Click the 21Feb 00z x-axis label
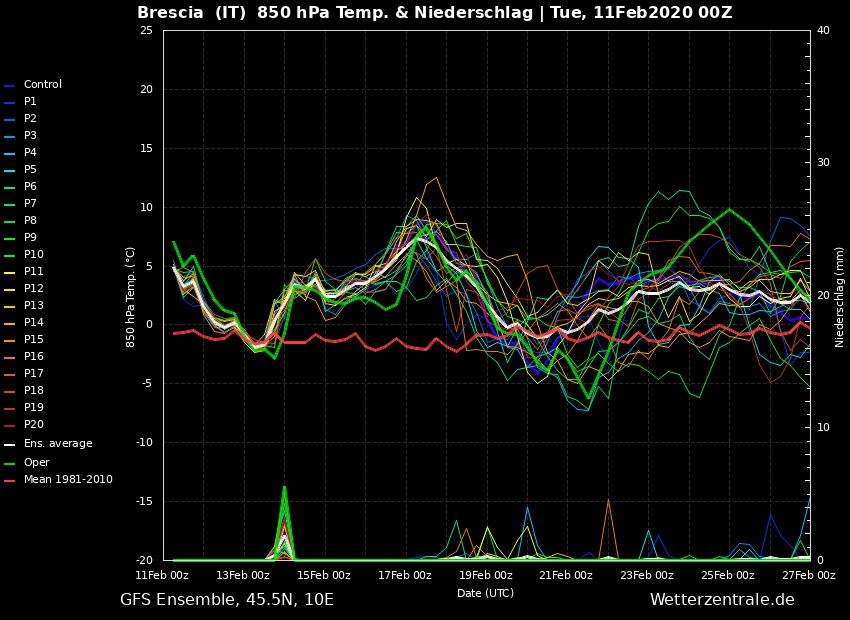850x620 pixels. pos(566,575)
